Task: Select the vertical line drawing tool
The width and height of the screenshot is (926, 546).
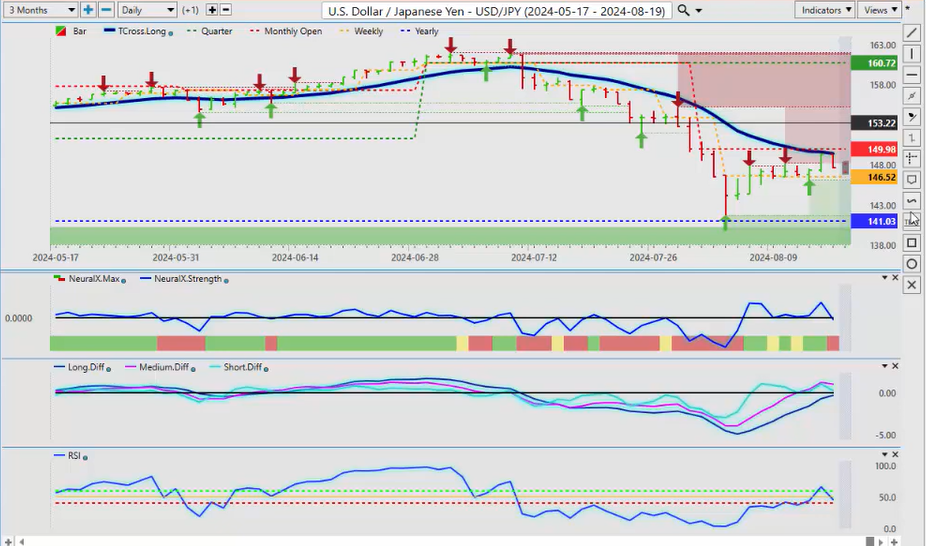Action: tap(911, 54)
